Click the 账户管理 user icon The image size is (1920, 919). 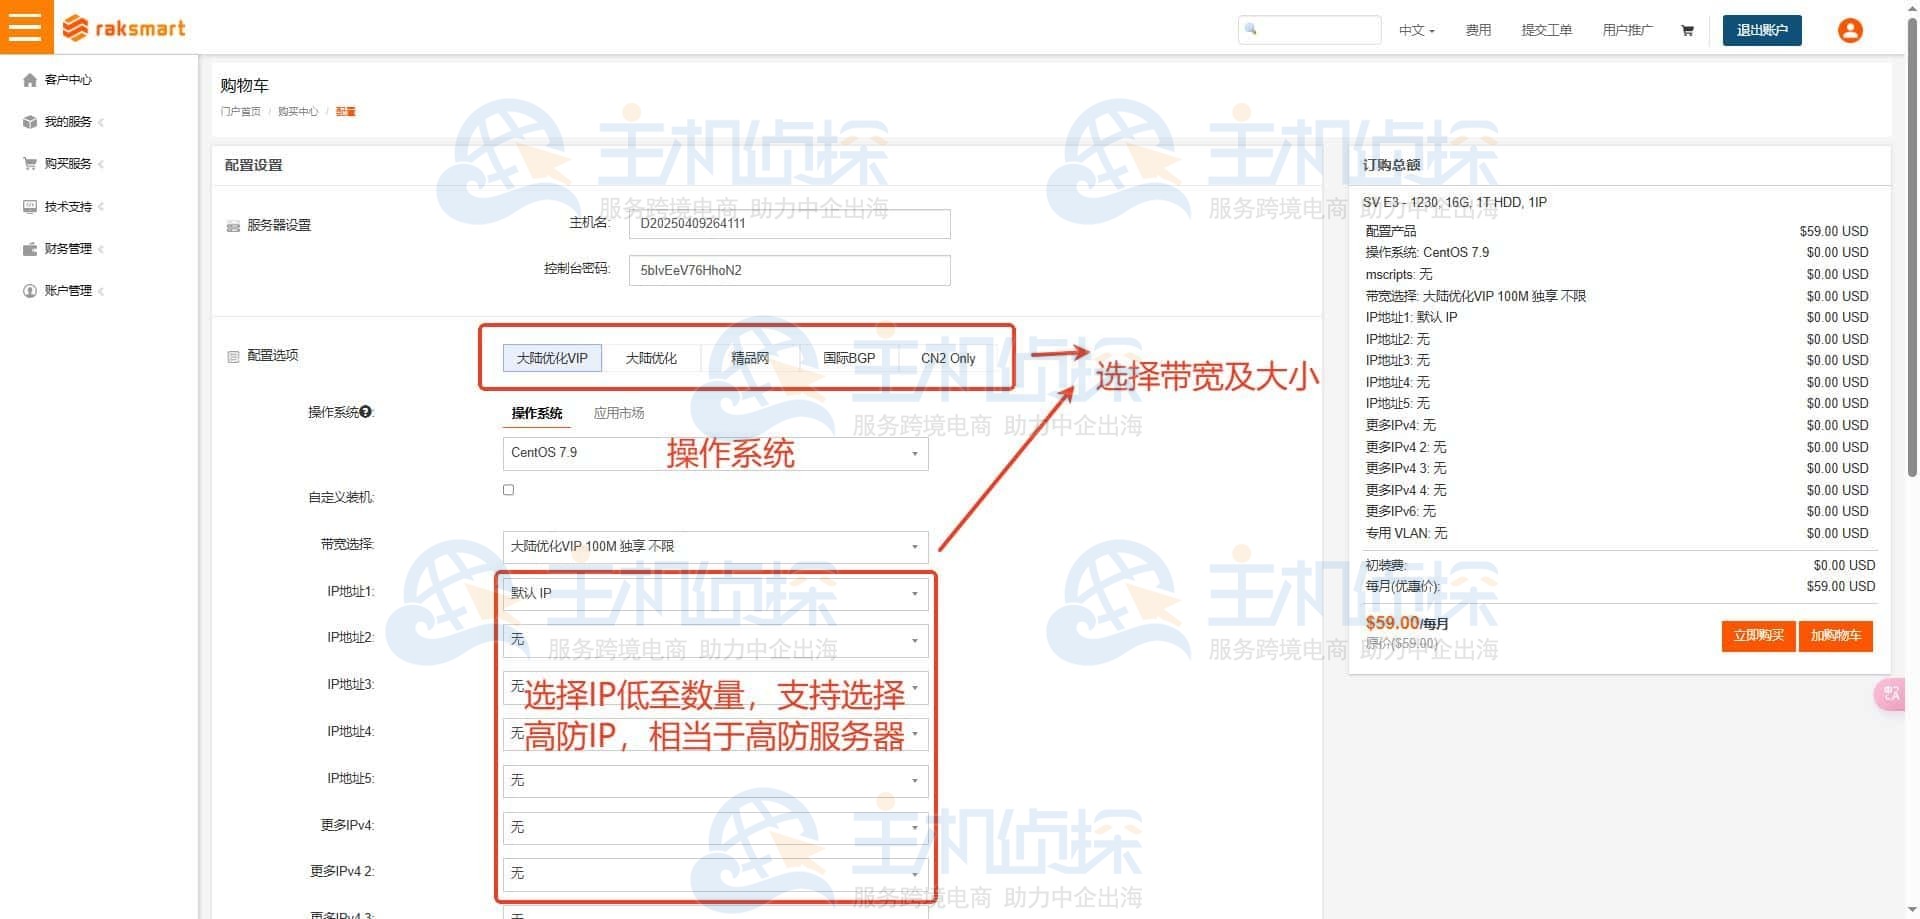point(29,290)
